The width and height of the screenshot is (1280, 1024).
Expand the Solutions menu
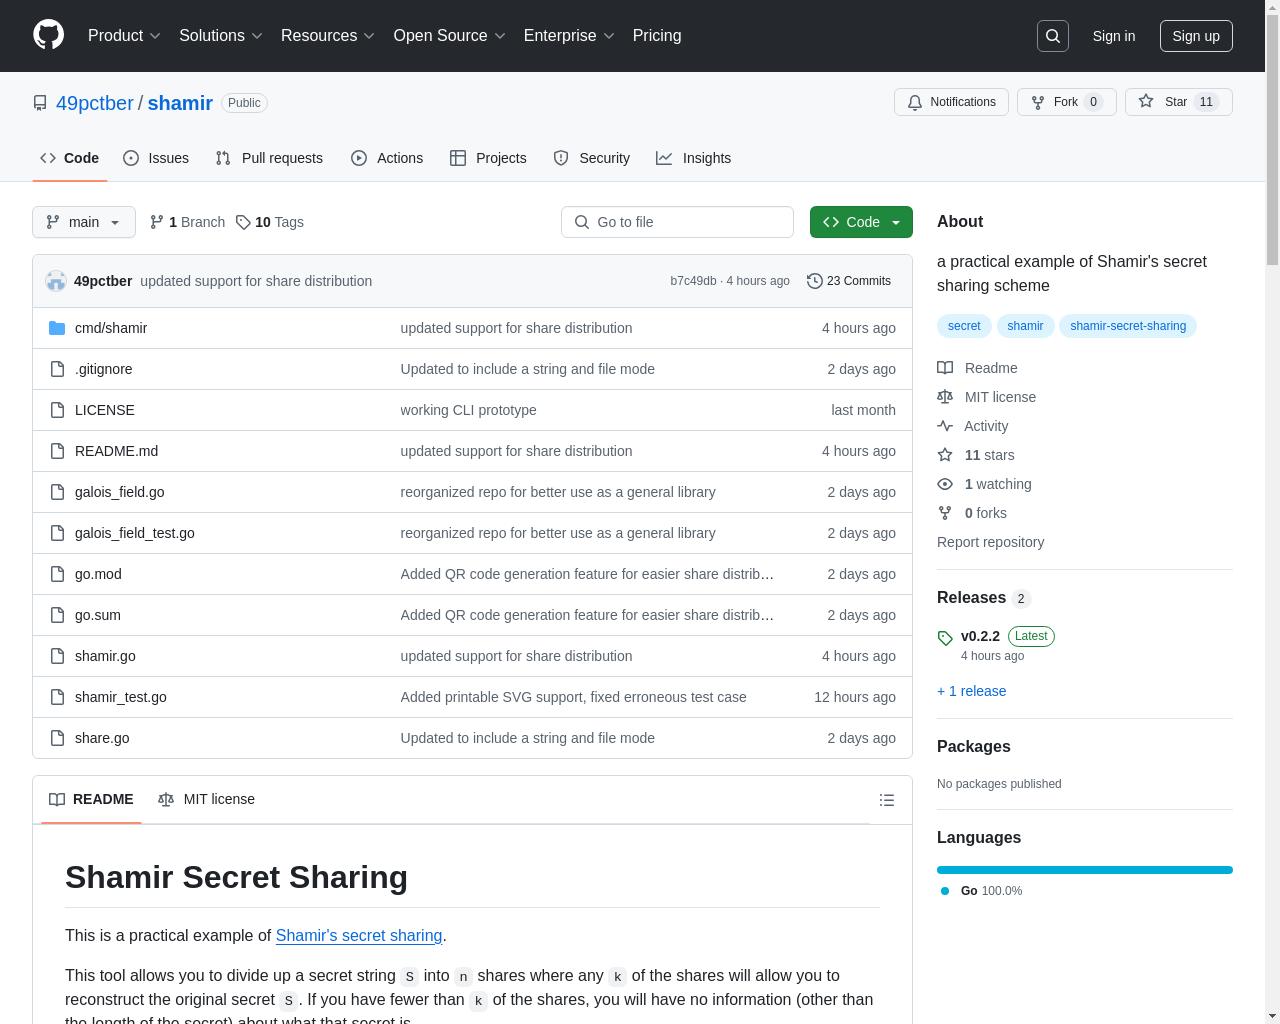(221, 36)
